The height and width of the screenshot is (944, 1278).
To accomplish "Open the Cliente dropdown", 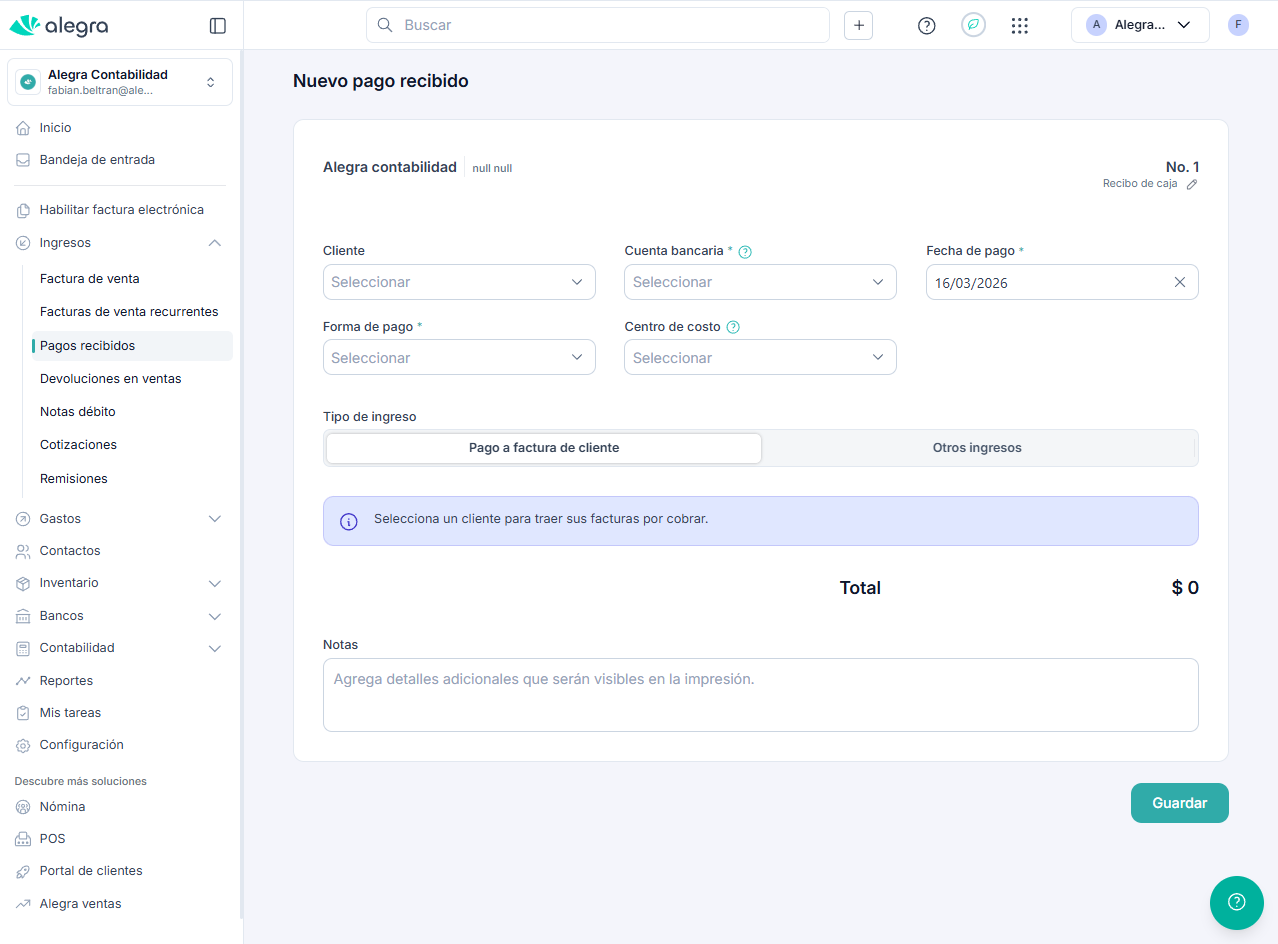I will pyautogui.click(x=459, y=282).
